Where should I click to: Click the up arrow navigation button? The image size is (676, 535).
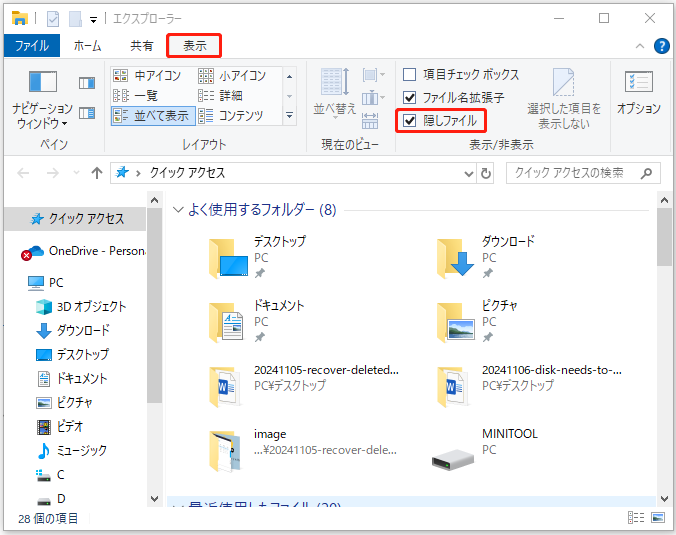click(97, 173)
